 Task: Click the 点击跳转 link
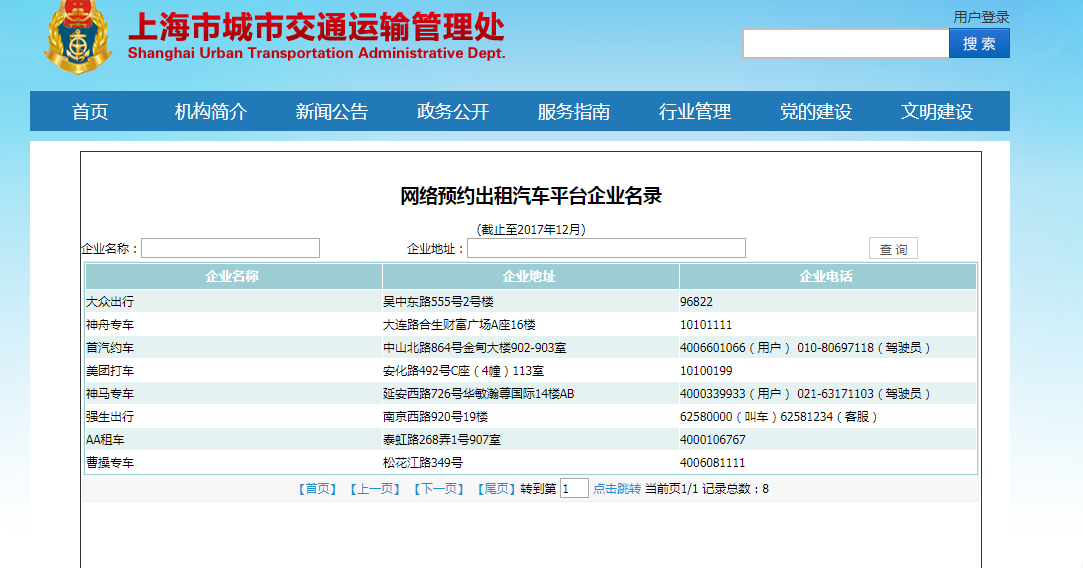617,489
